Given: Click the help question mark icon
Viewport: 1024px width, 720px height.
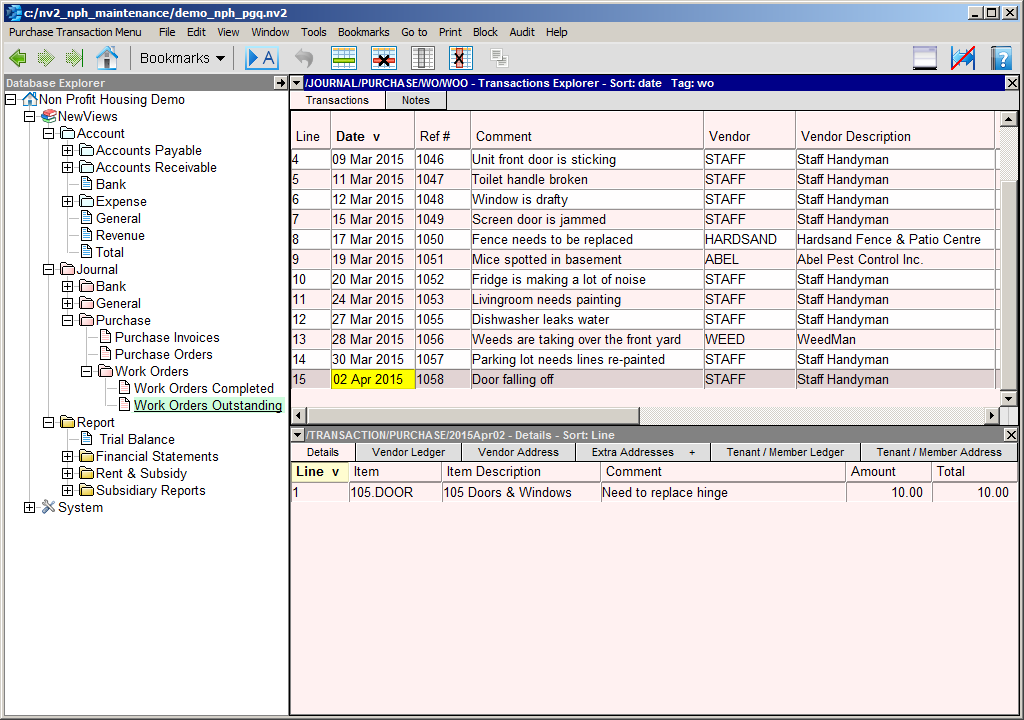Looking at the screenshot, I should tap(1001, 58).
